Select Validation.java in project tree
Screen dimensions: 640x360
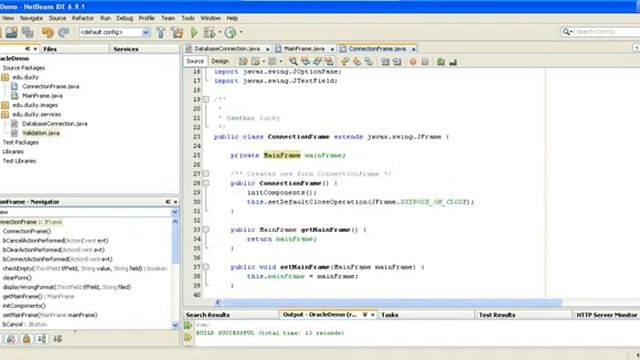pyautogui.click(x=41, y=133)
